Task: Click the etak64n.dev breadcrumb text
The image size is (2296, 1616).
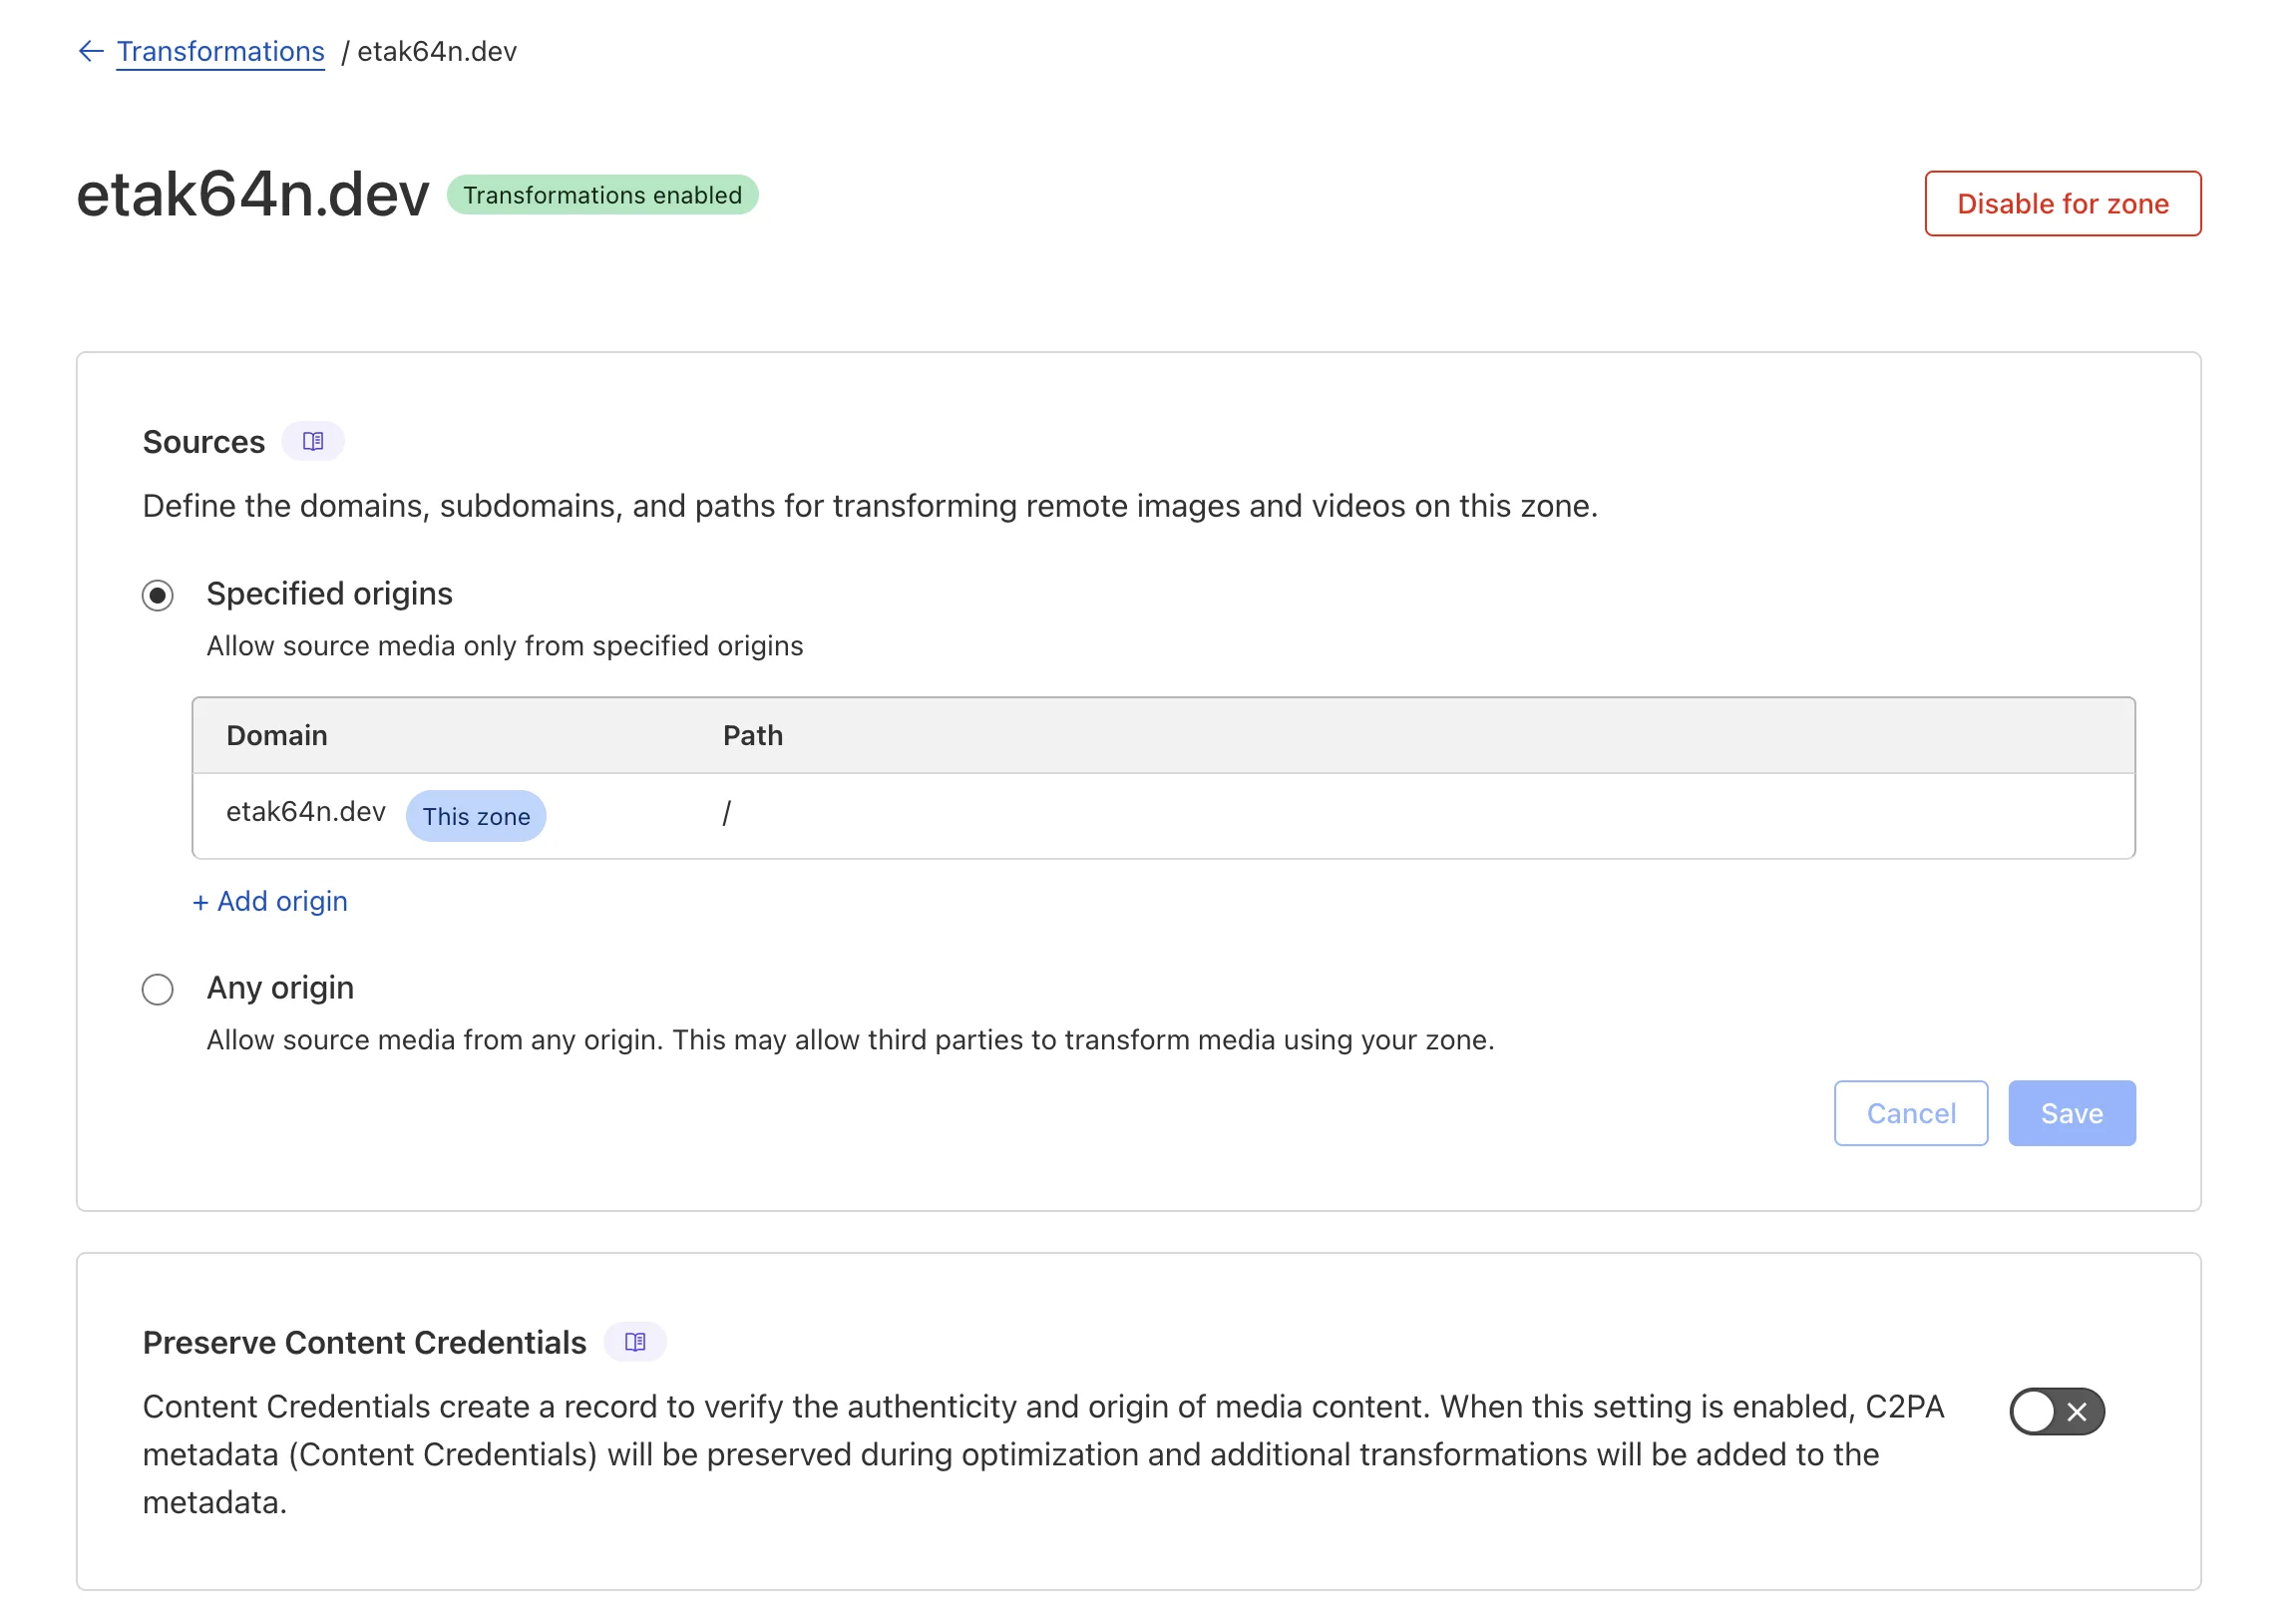Action: (x=437, y=51)
